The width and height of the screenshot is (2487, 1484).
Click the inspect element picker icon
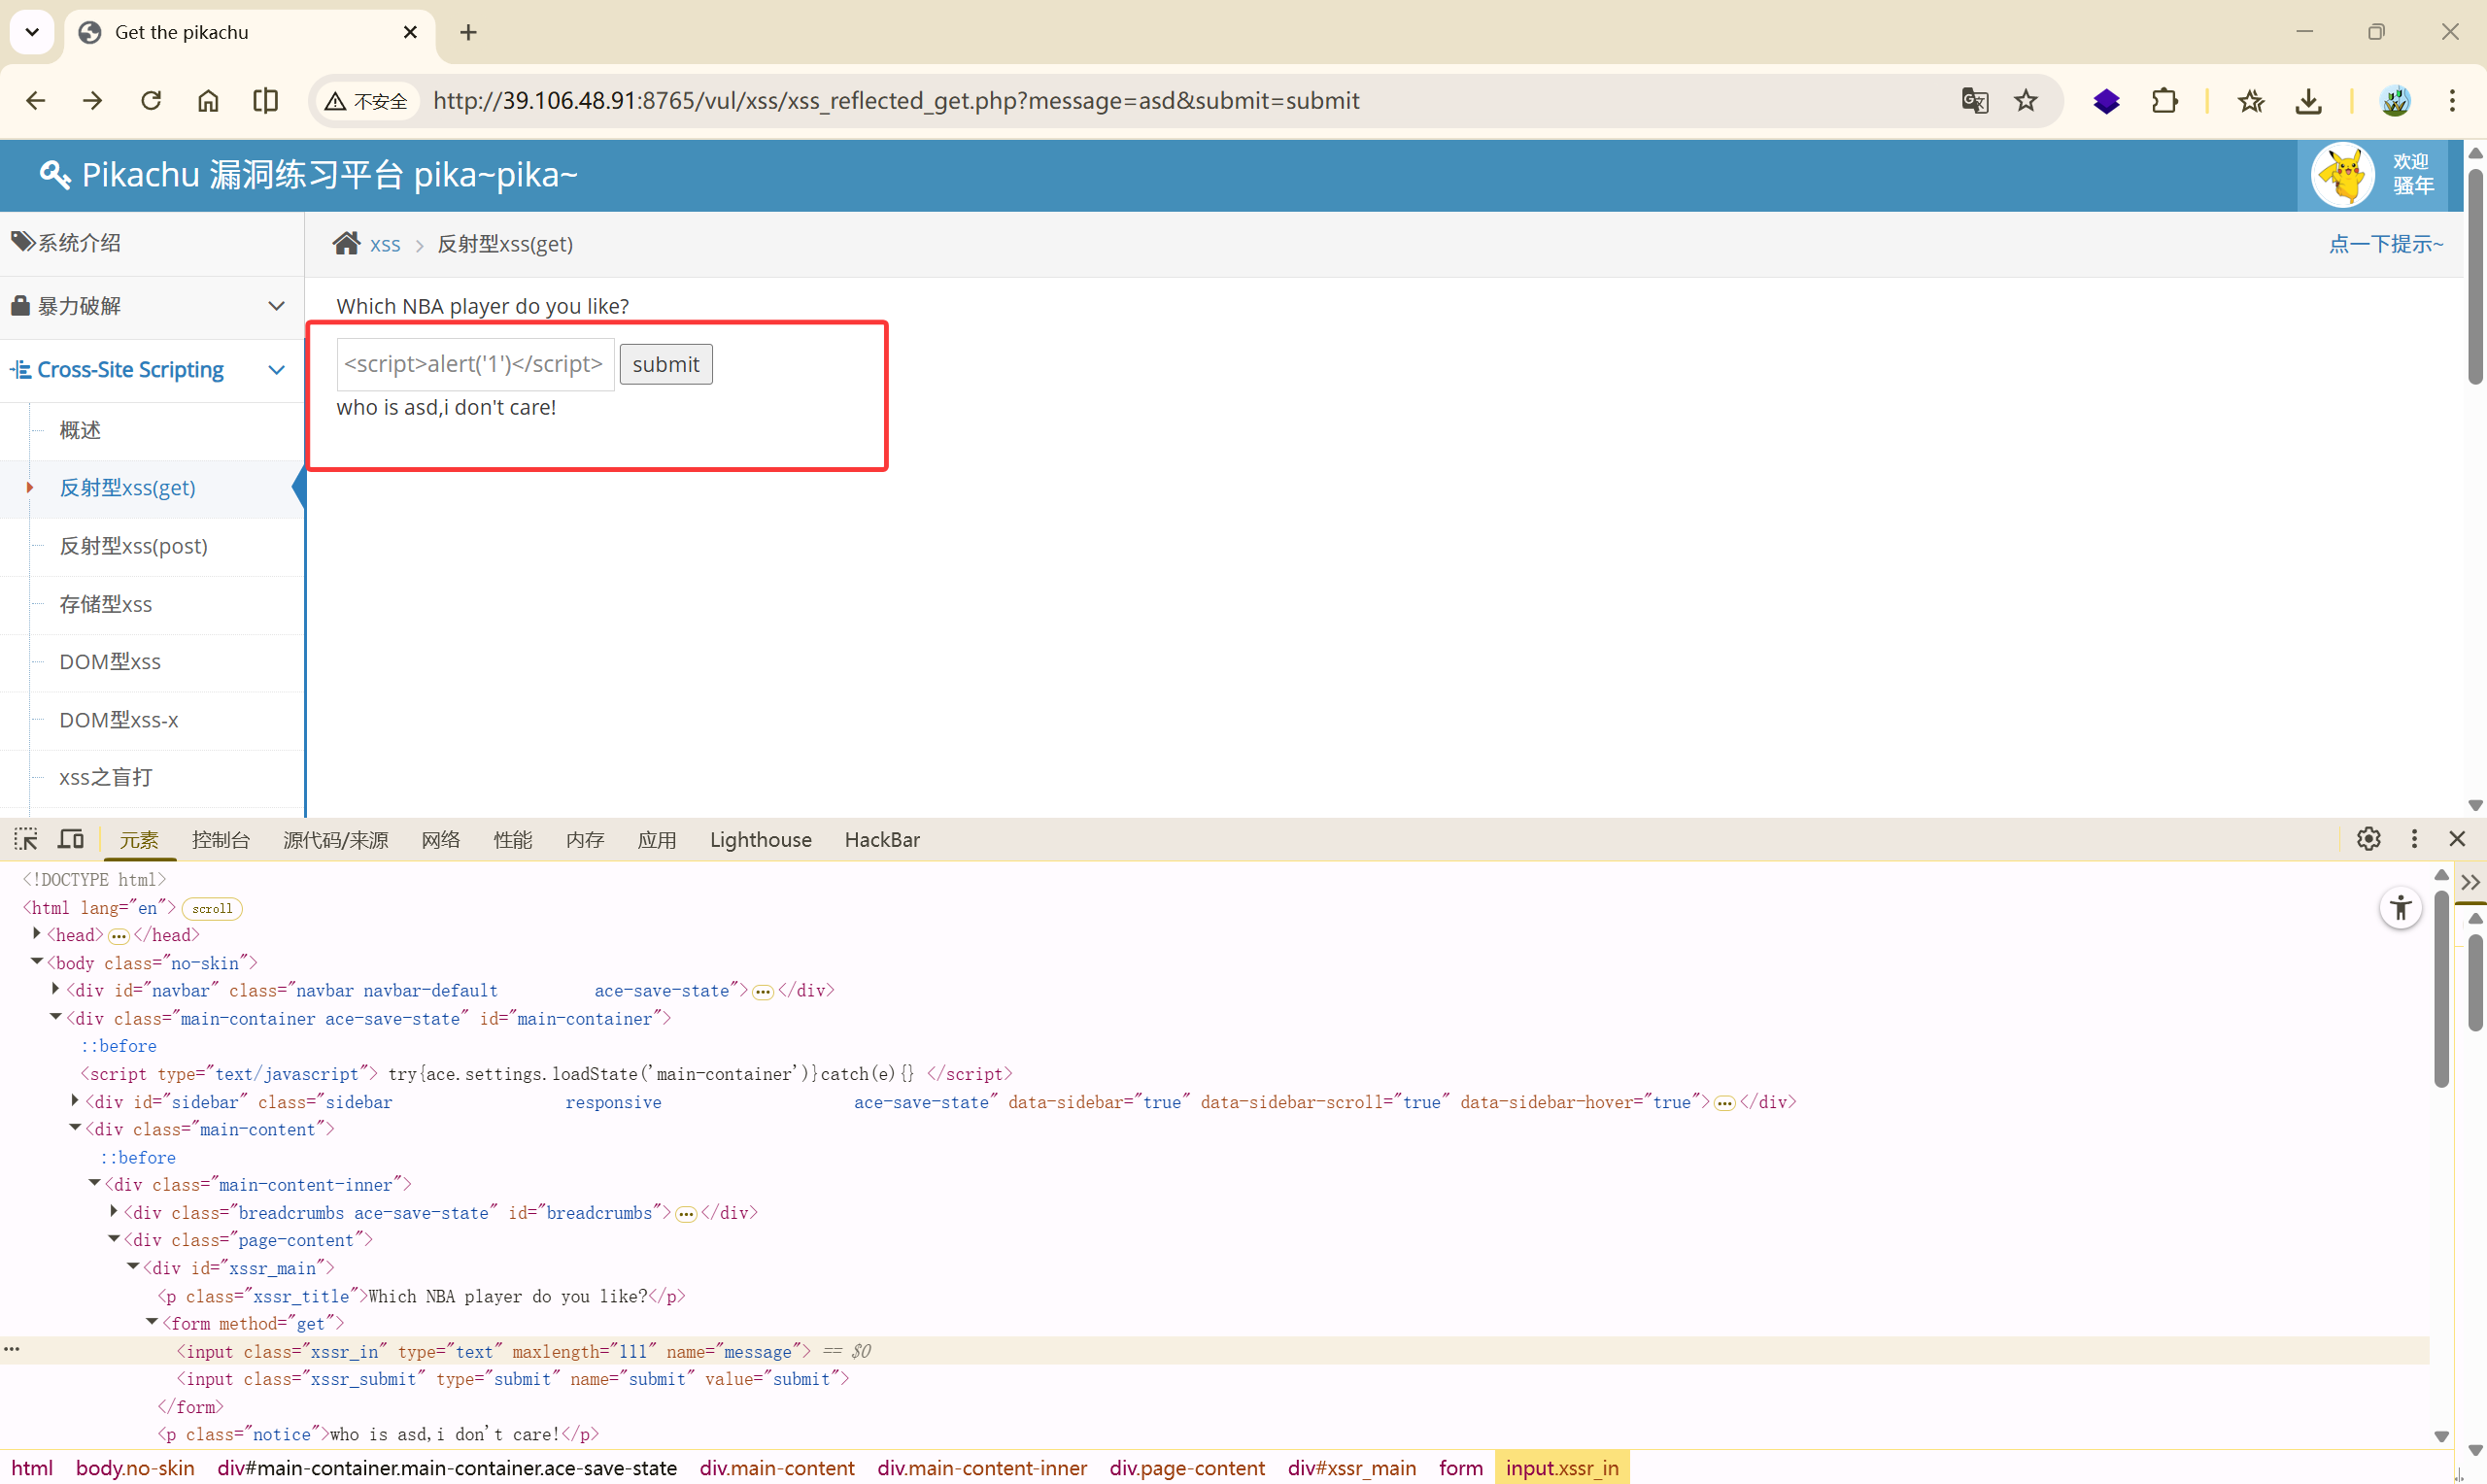tap(26, 839)
